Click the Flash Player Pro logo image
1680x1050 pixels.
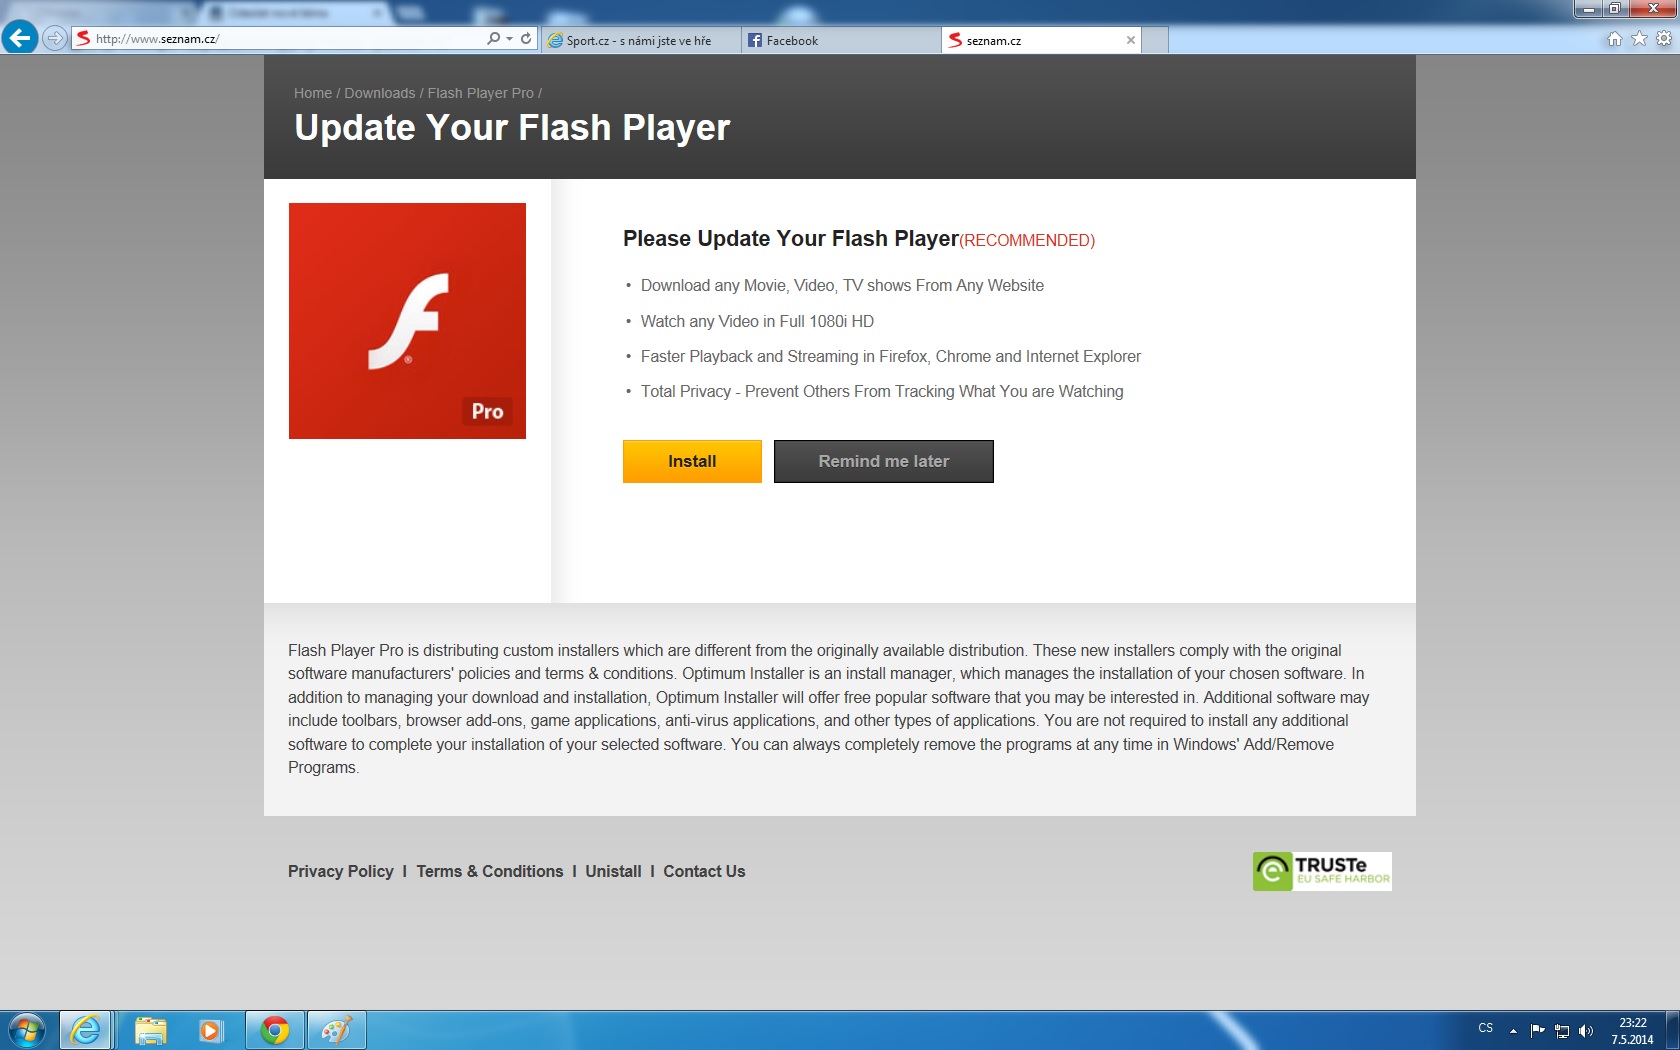tap(407, 321)
